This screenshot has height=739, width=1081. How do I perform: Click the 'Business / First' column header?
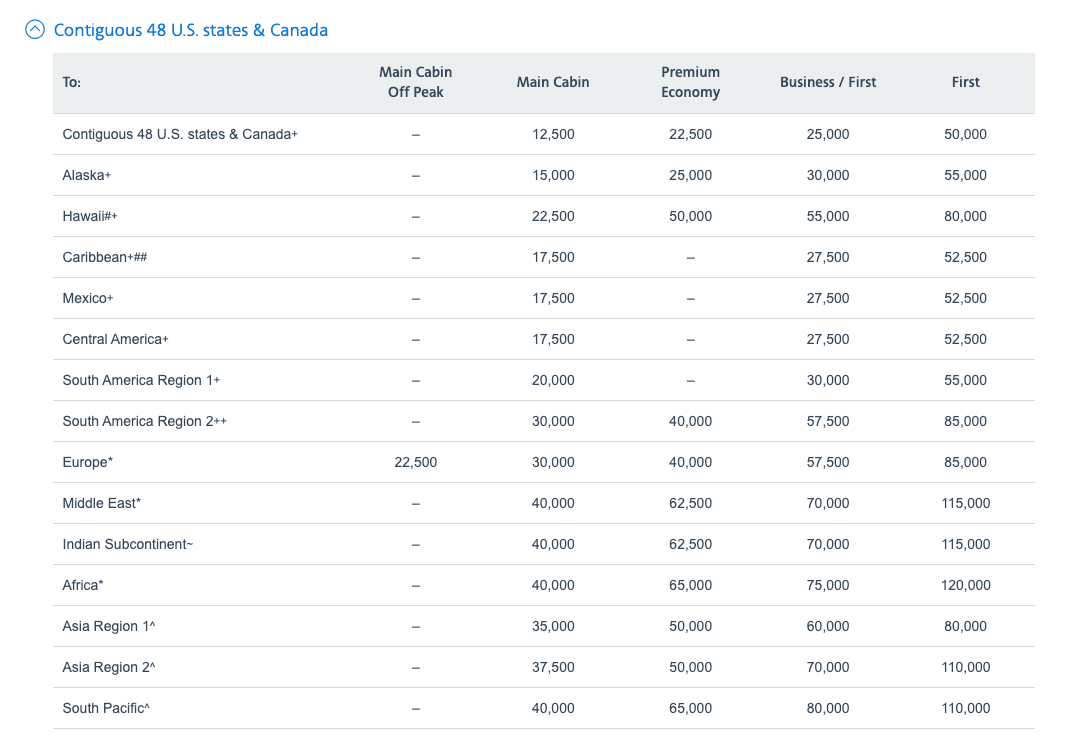pos(827,82)
